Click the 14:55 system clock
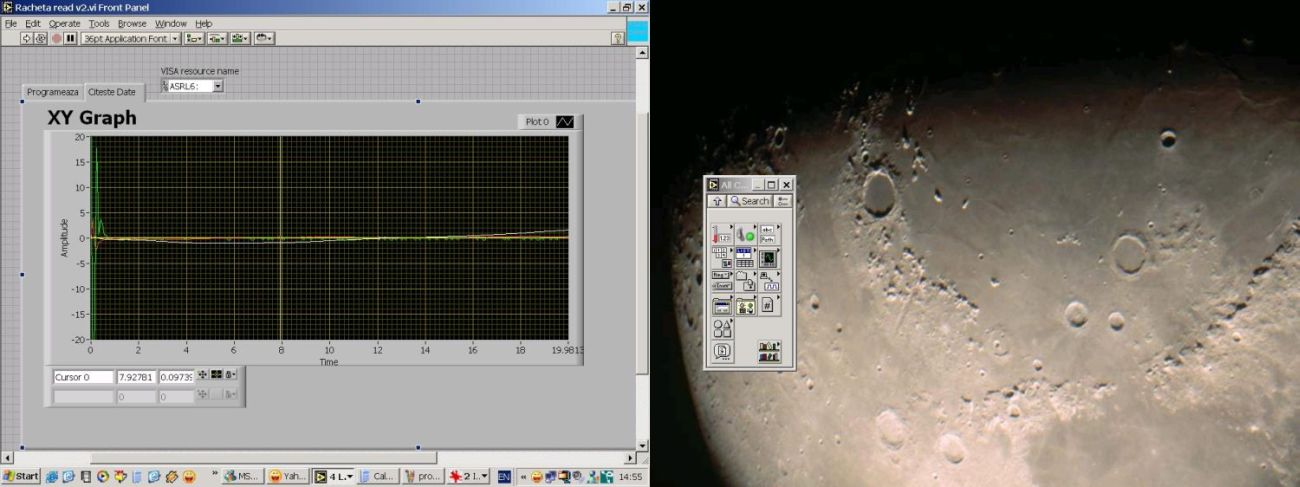The image size is (1300, 487). pyautogui.click(x=631, y=477)
